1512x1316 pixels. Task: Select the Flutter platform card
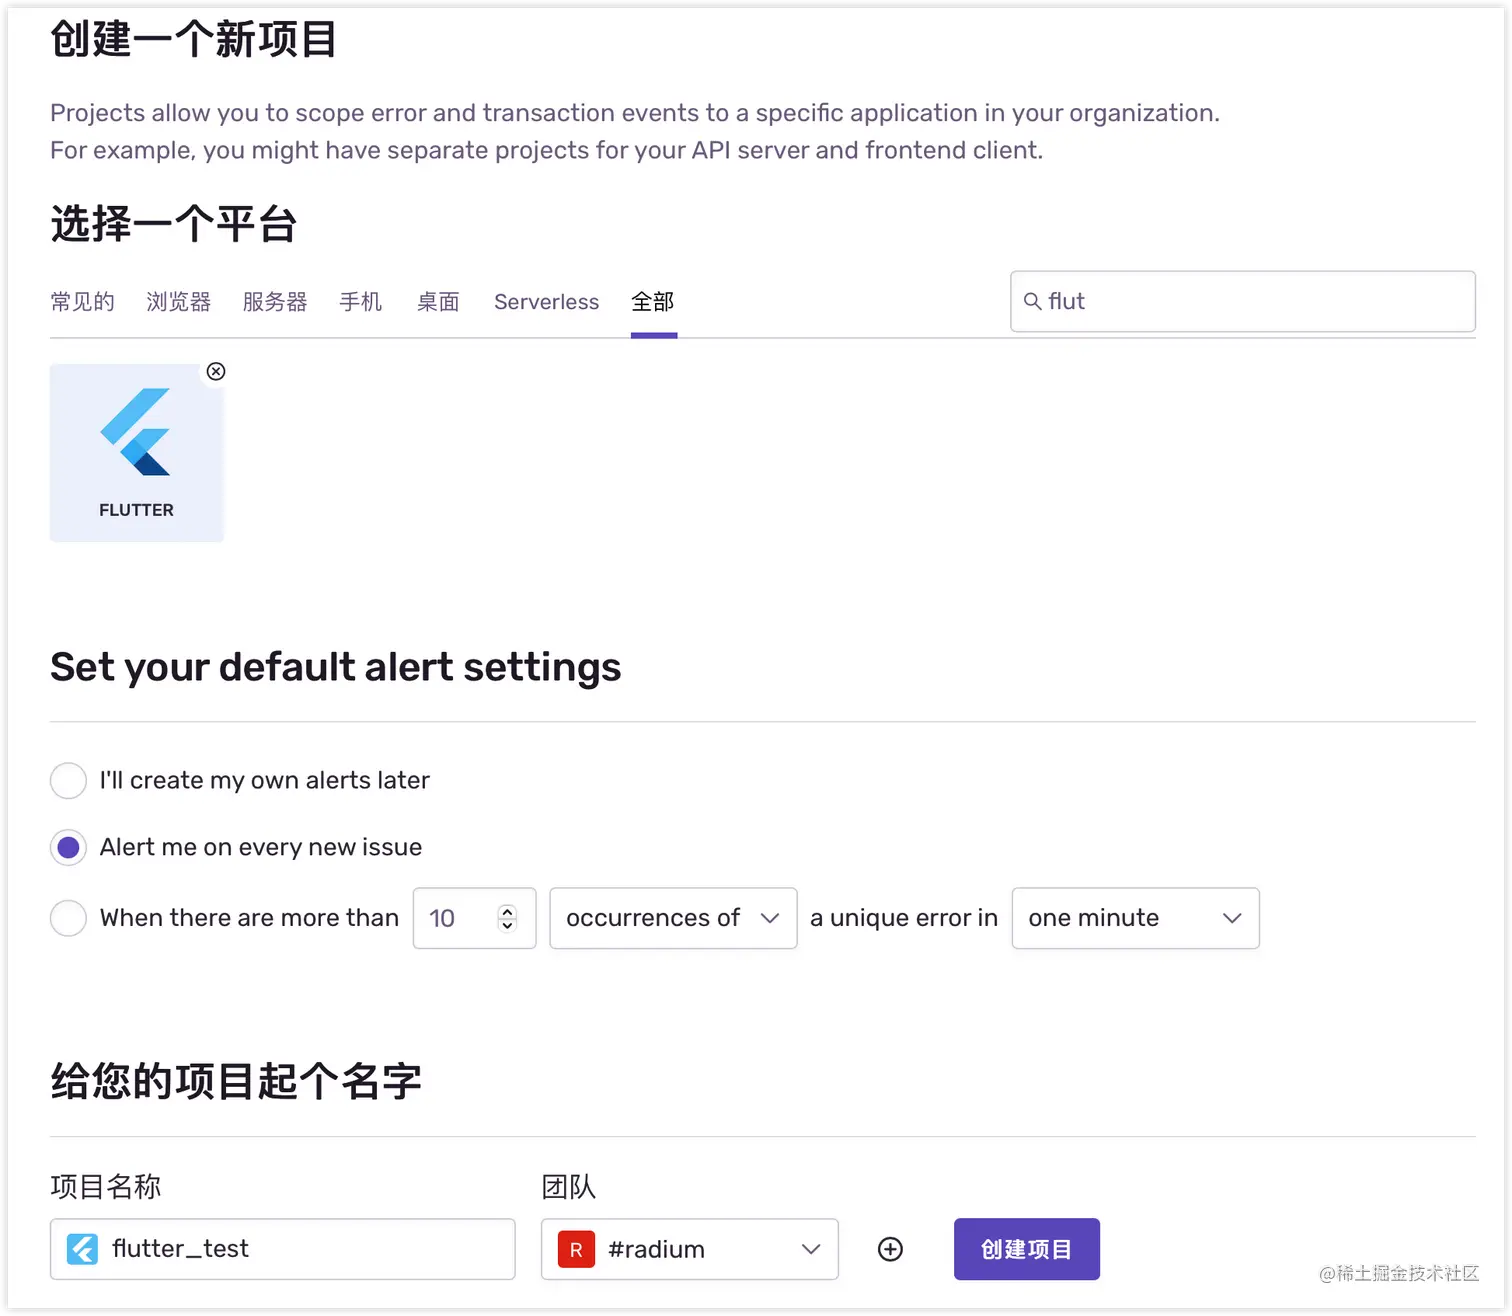[x=137, y=453]
